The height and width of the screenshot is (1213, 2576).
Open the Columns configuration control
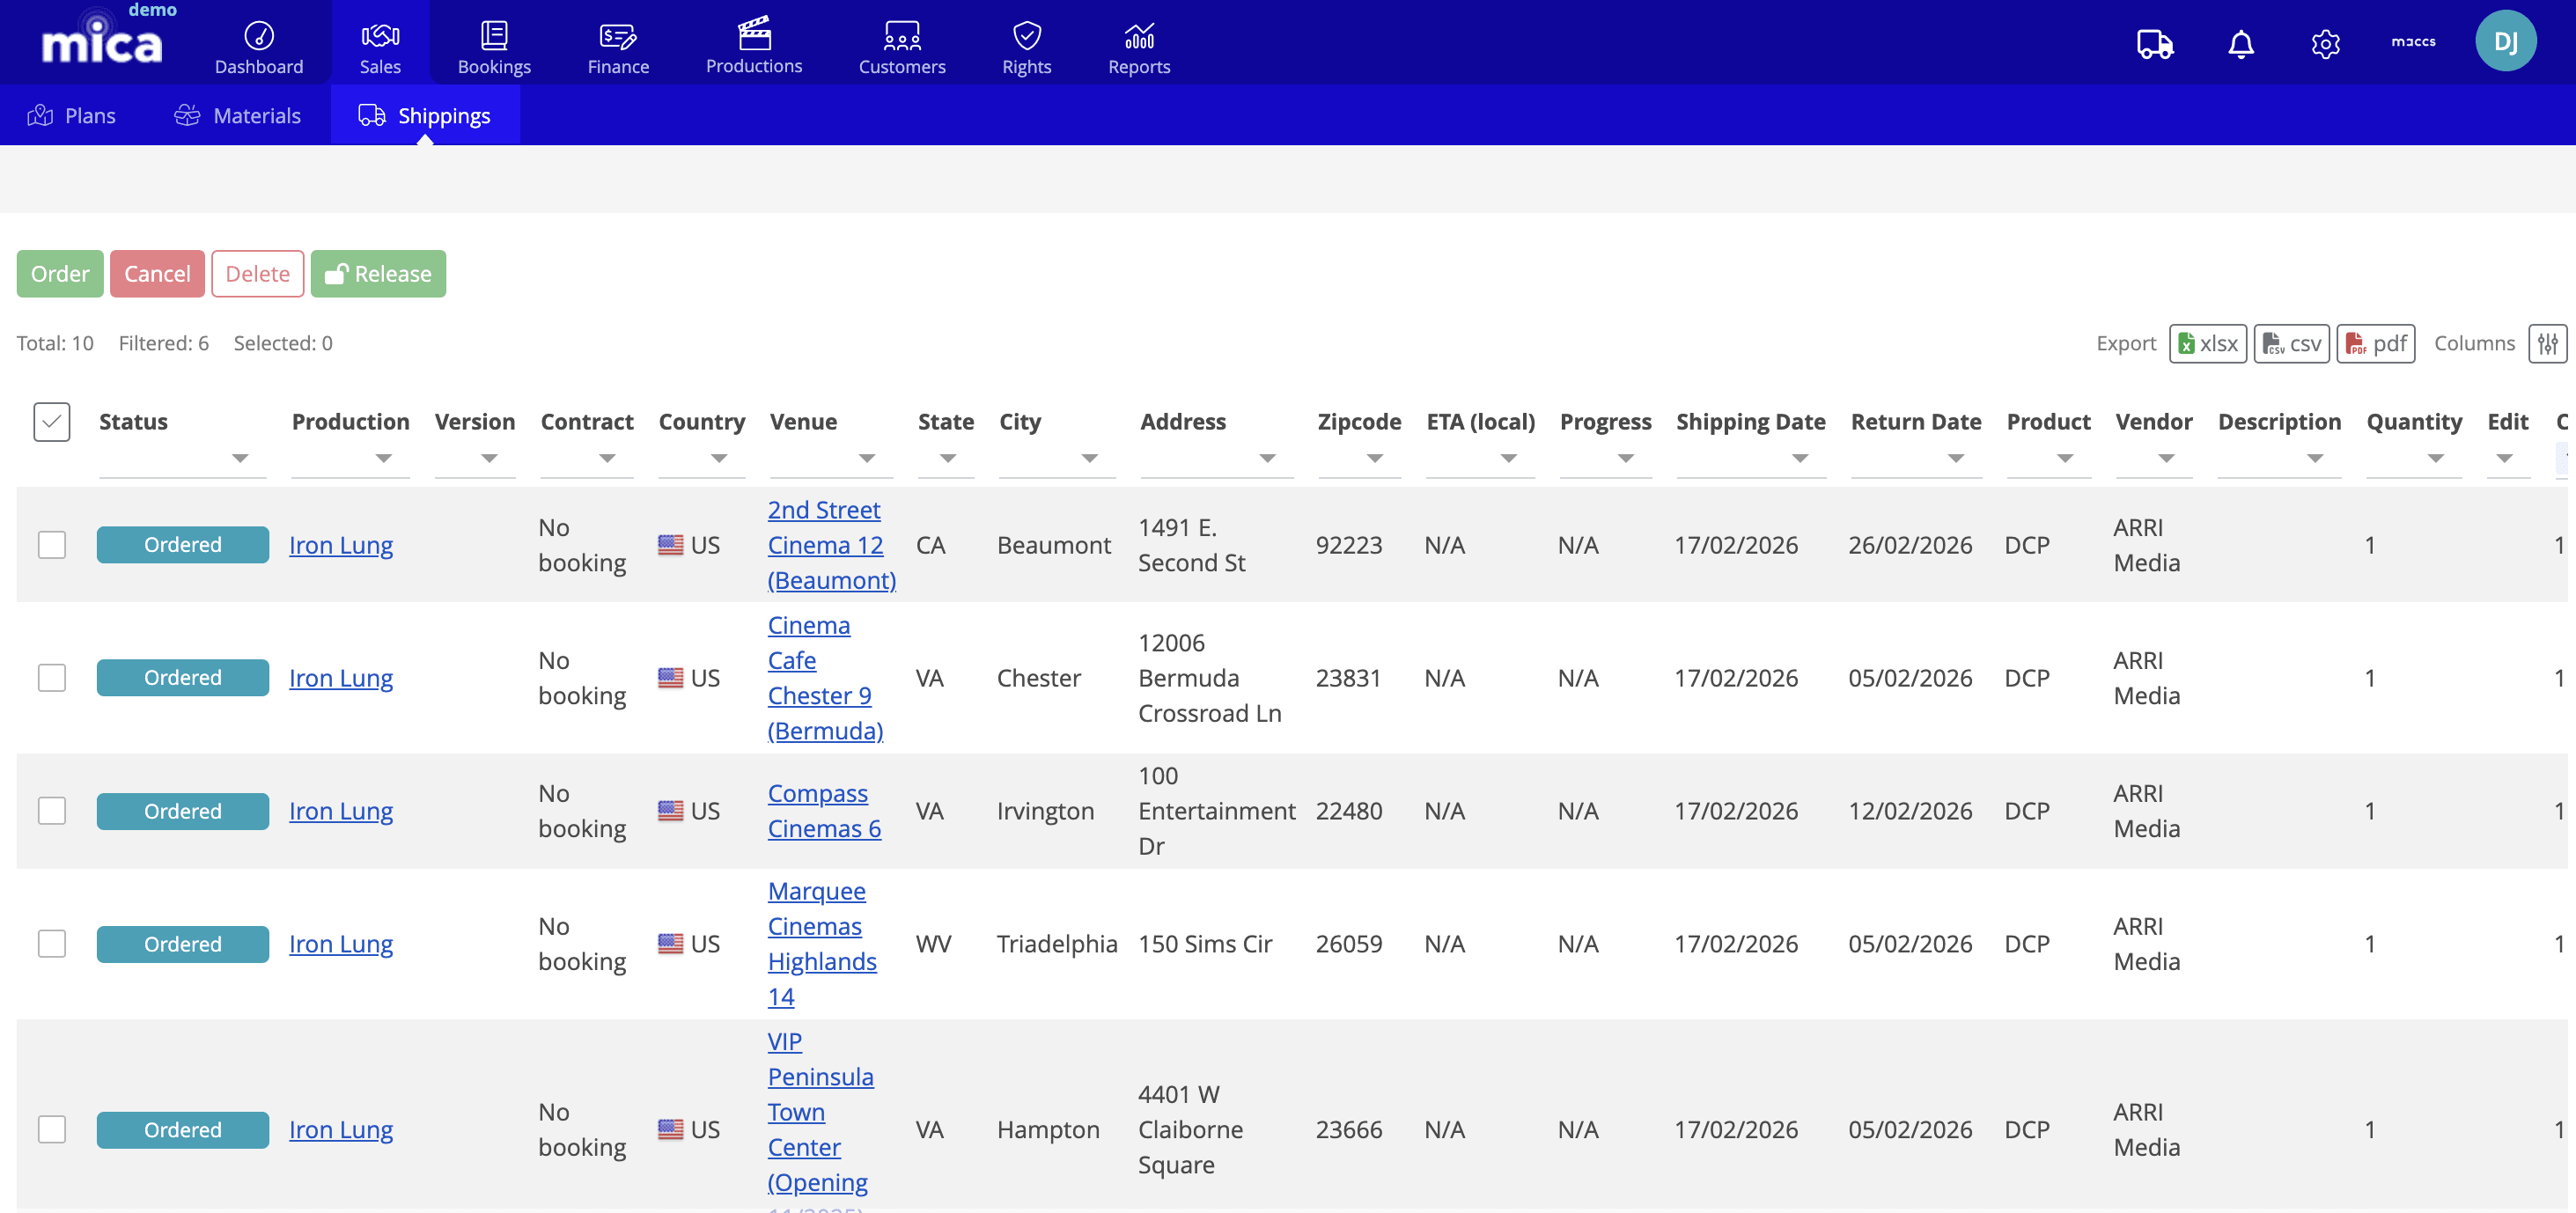click(x=2547, y=343)
